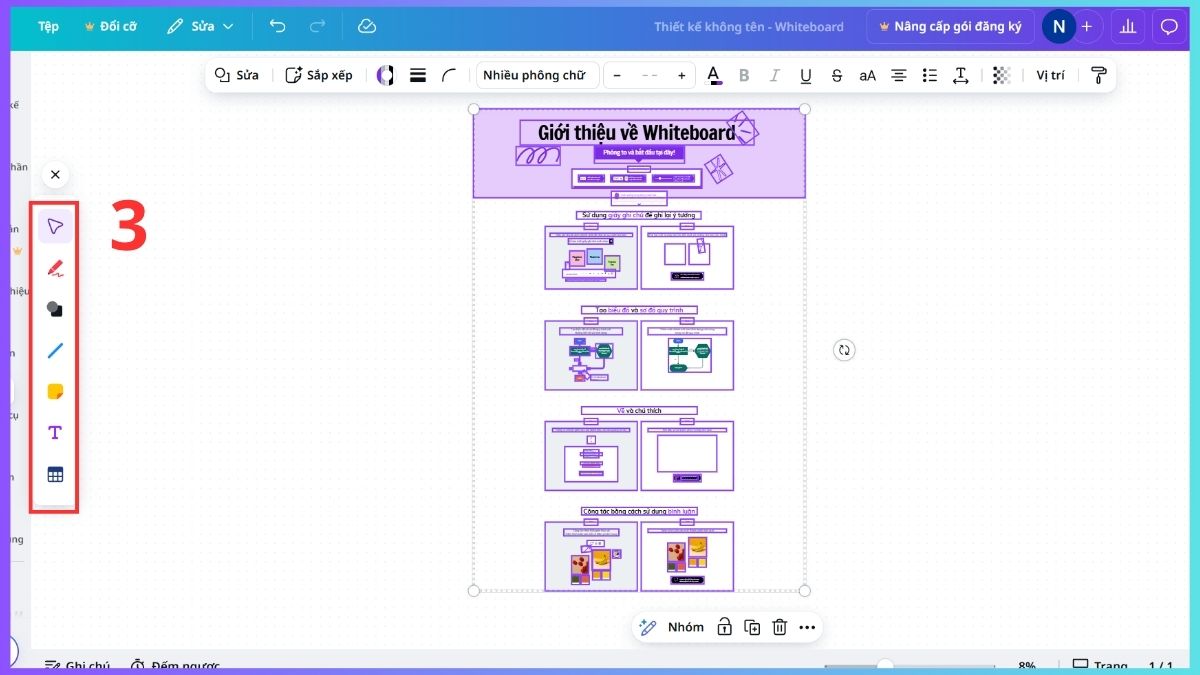Image resolution: width=1200 pixels, height=675 pixels.
Task: Select the table tool
Action: point(55,473)
